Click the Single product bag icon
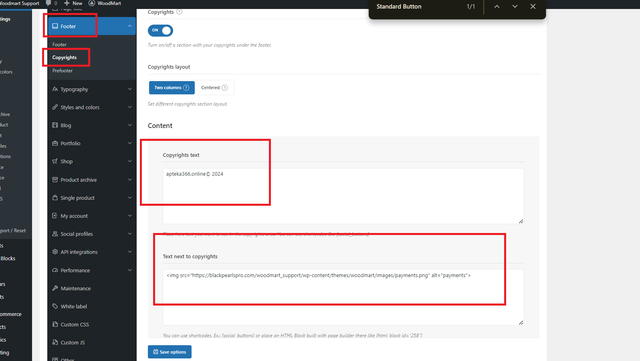This screenshot has width=640, height=361. [55, 198]
